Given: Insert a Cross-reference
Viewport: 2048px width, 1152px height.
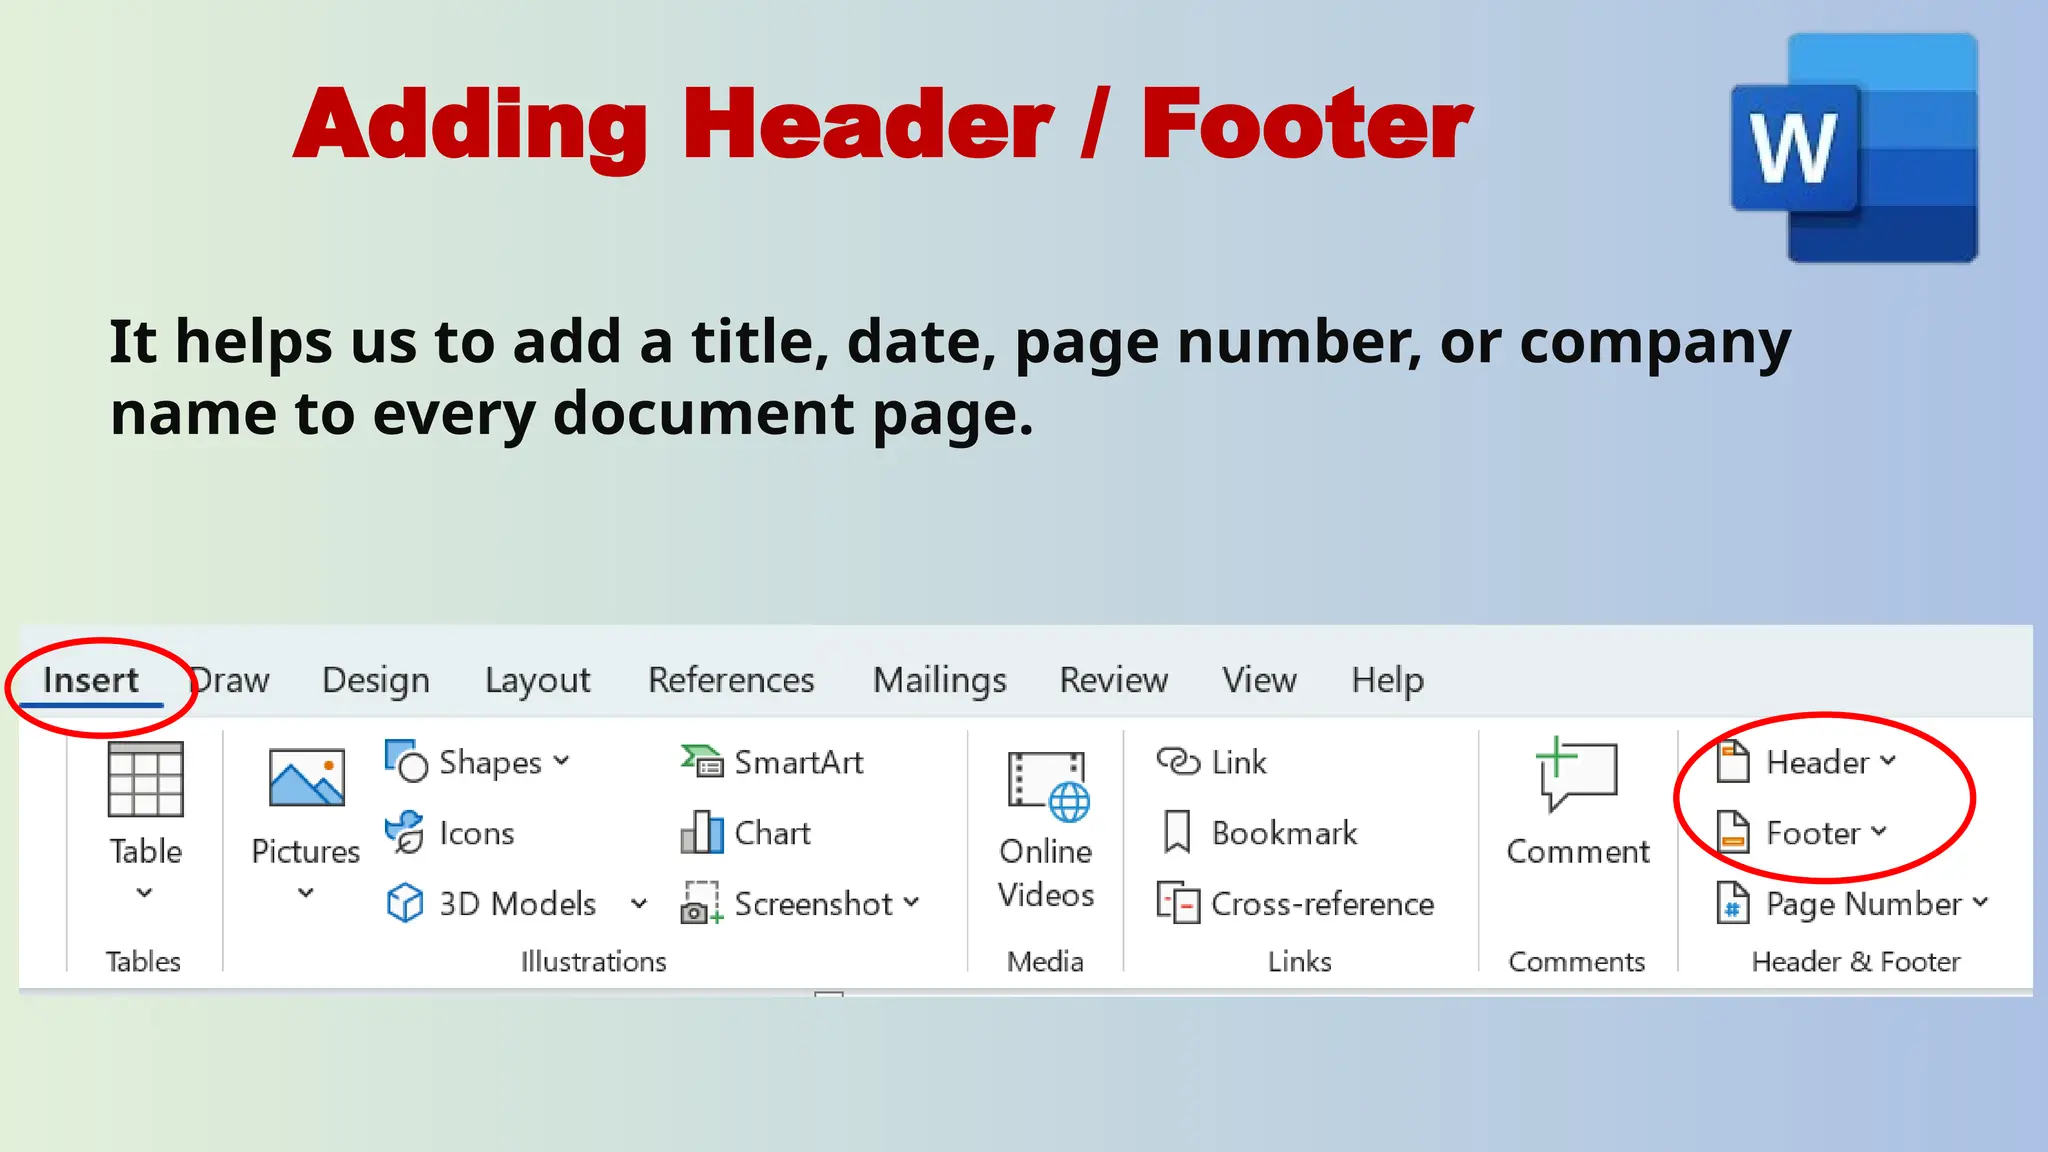Looking at the screenshot, I should click(1295, 903).
